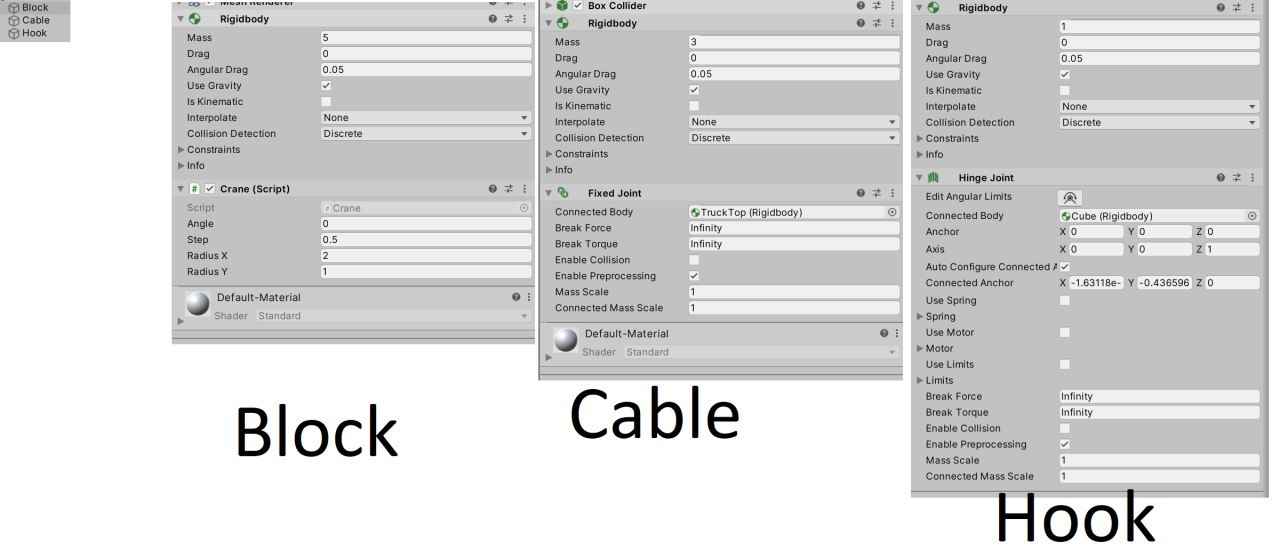1280x551 pixels.
Task: Open presets for the Crane script
Action: point(509,189)
